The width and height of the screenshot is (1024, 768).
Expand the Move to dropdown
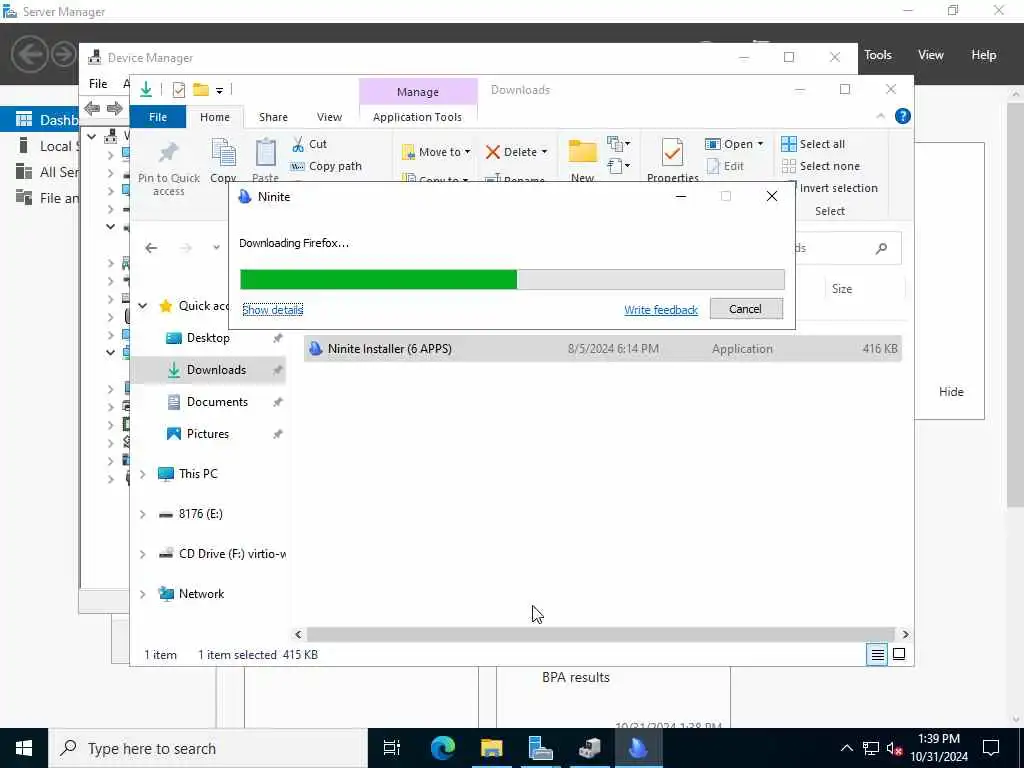click(468, 152)
